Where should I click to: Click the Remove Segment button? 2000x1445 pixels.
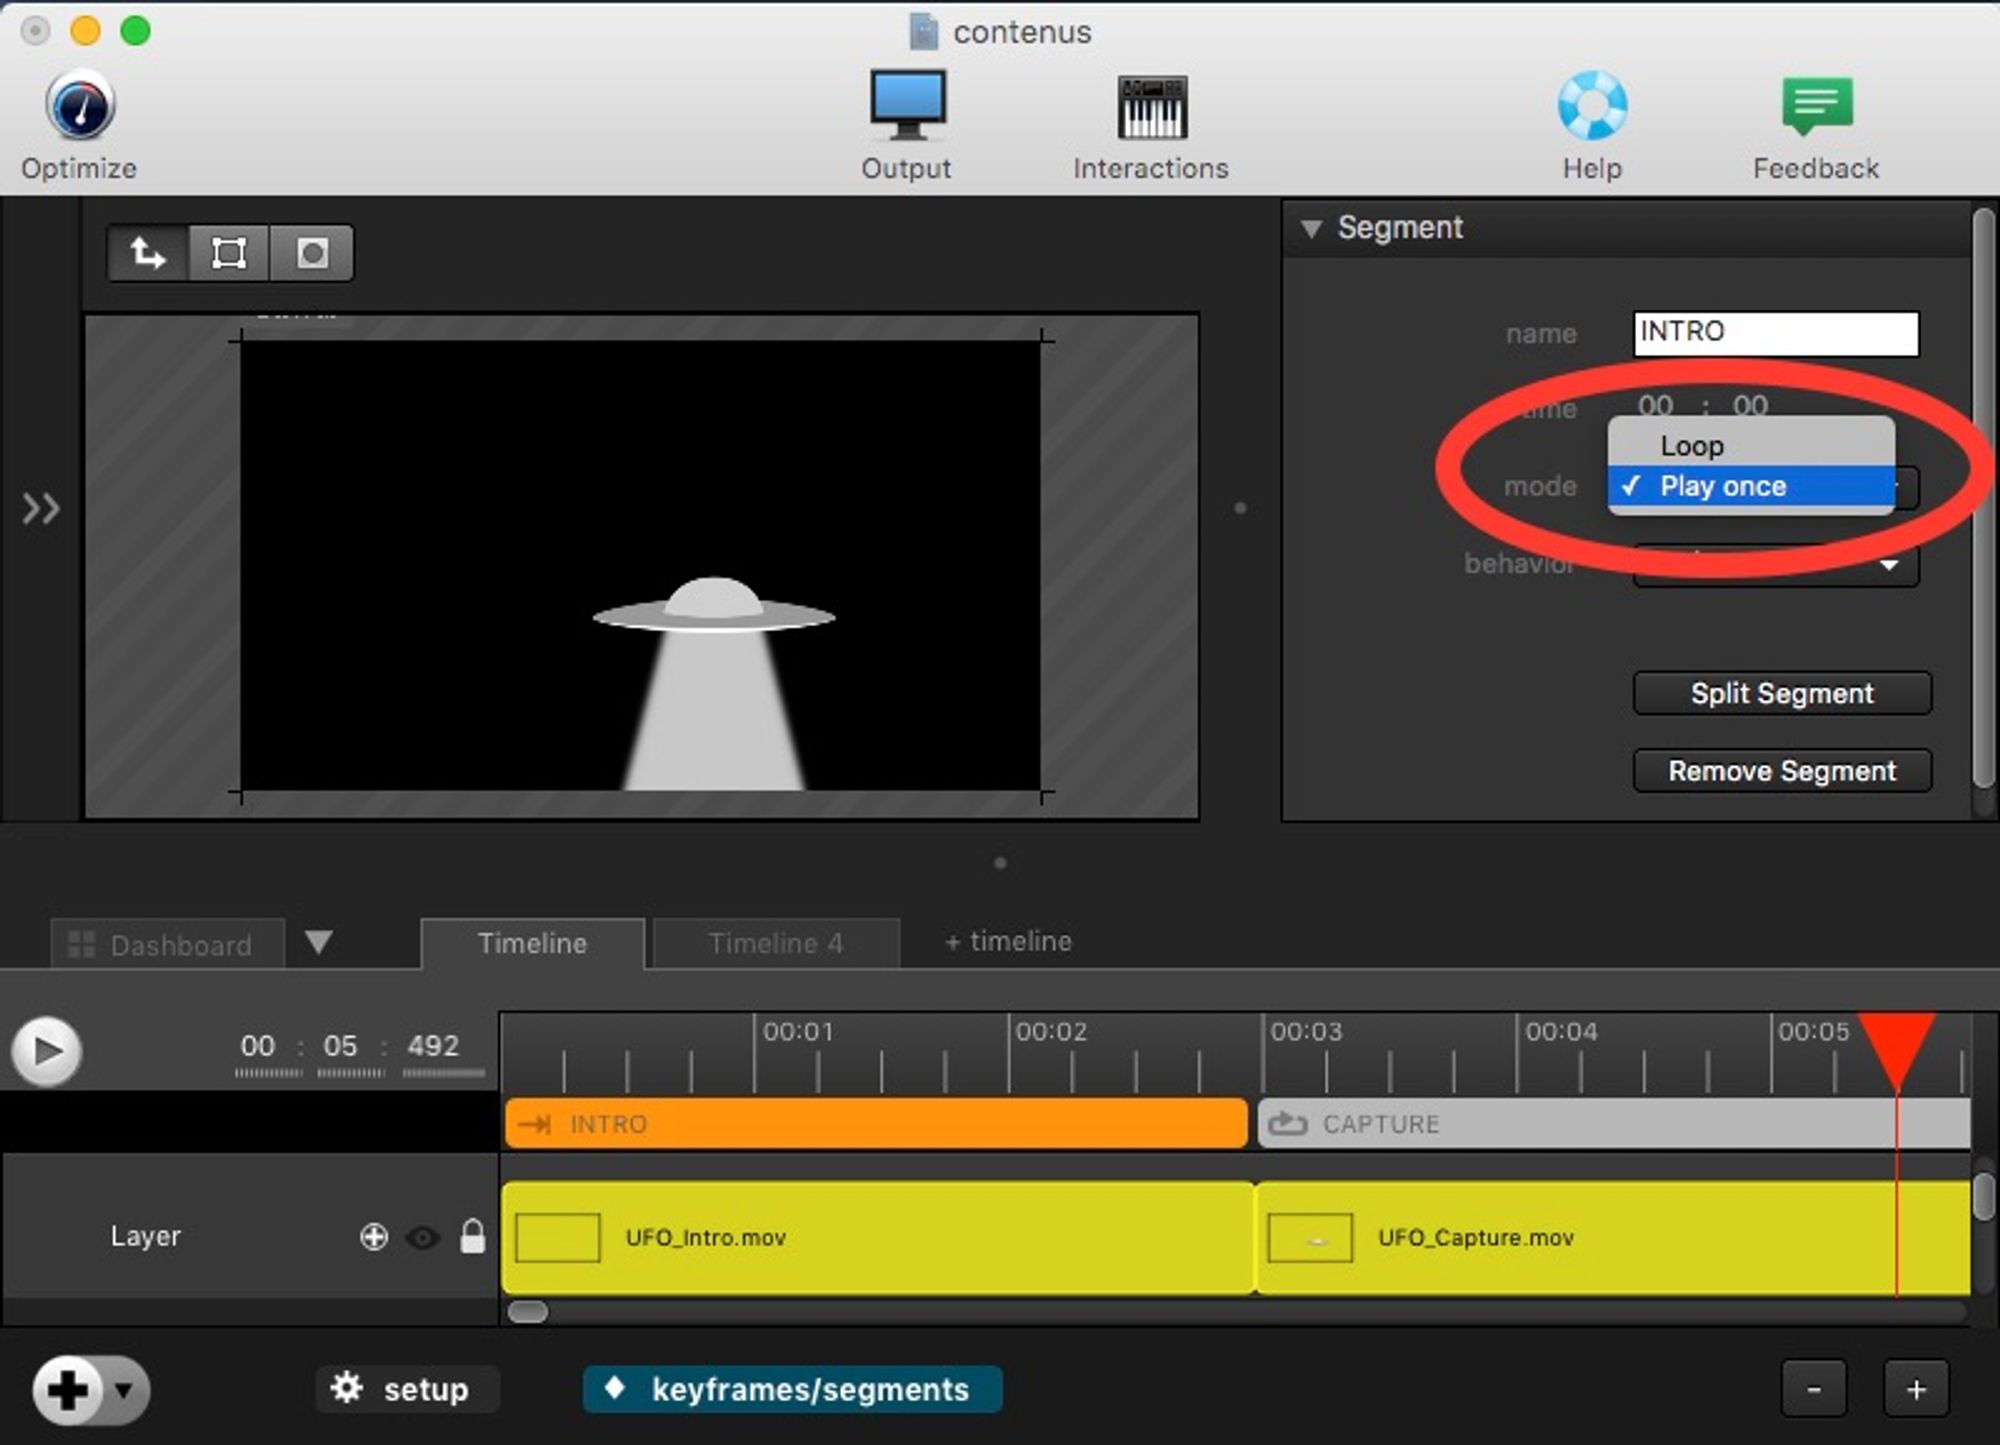[x=1781, y=771]
